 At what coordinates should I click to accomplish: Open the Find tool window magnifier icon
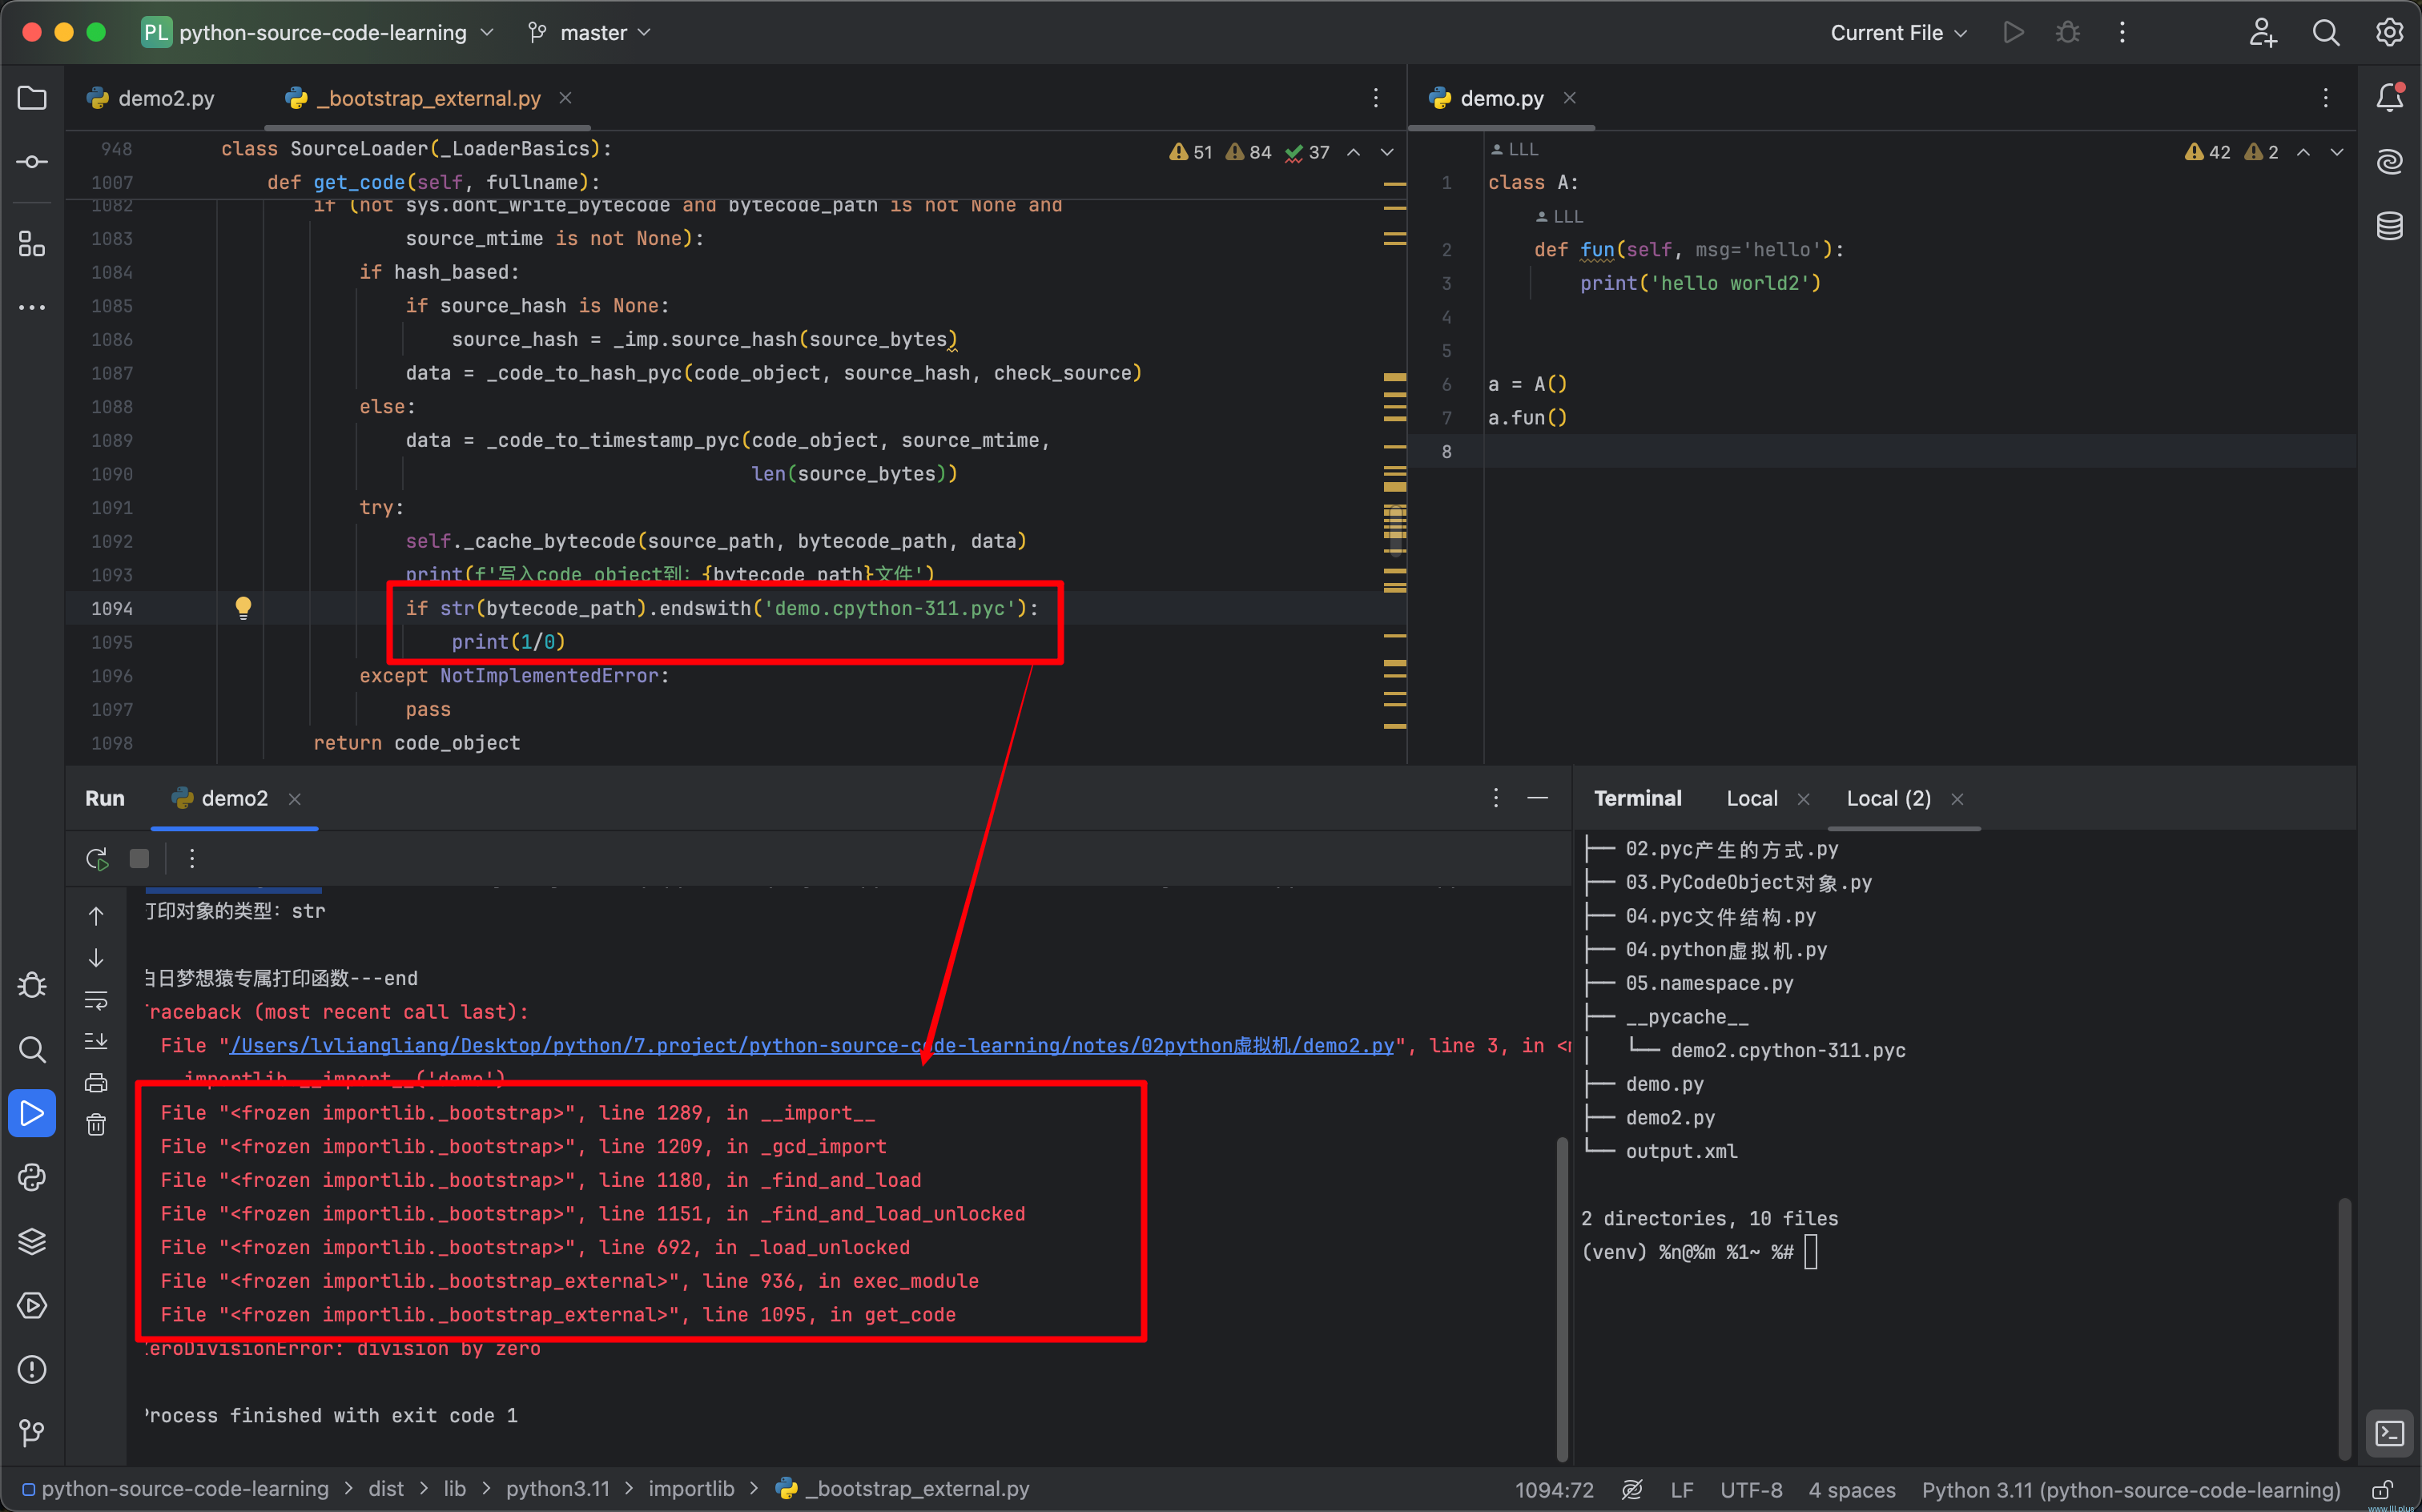[x=32, y=1049]
